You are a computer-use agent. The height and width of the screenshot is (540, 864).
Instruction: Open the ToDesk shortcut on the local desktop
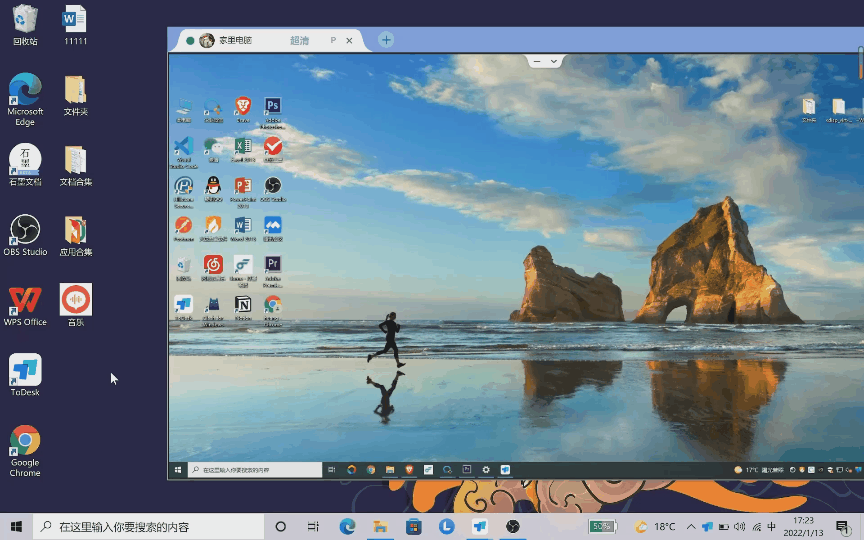25,370
